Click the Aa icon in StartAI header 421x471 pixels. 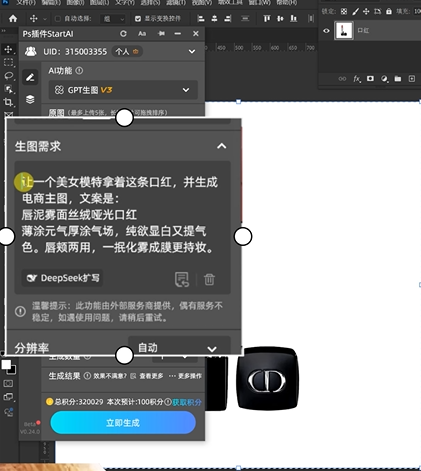click(142, 34)
